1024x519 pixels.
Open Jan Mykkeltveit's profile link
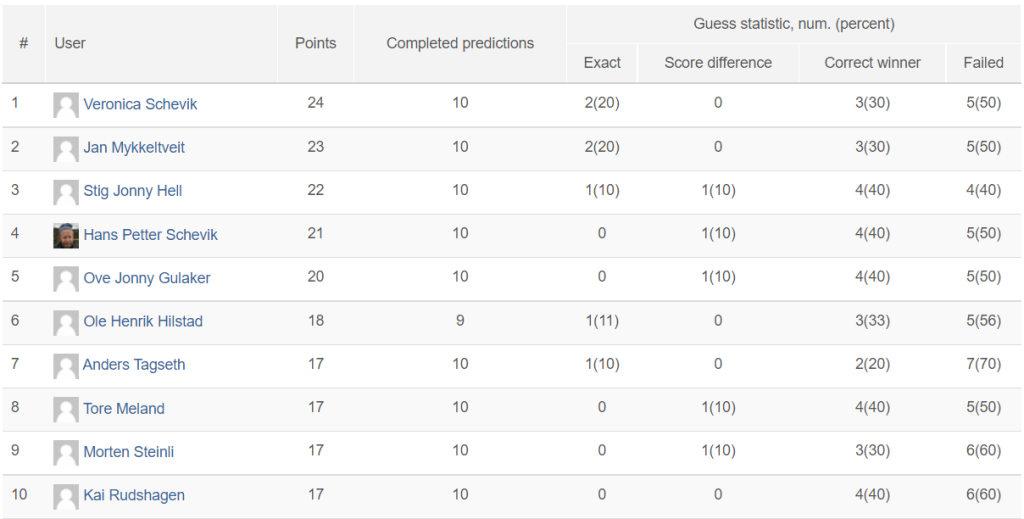click(x=134, y=148)
